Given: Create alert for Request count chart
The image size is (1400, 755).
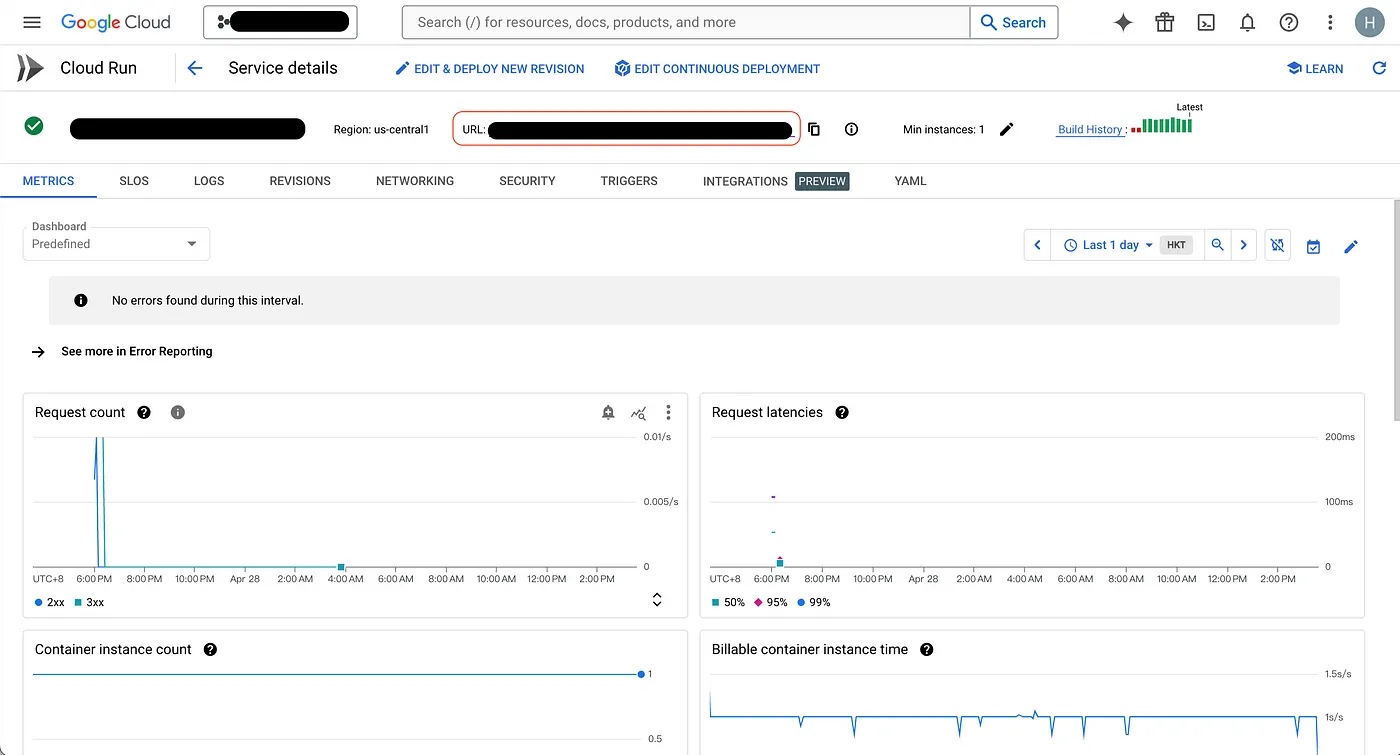Looking at the screenshot, I should click(608, 412).
